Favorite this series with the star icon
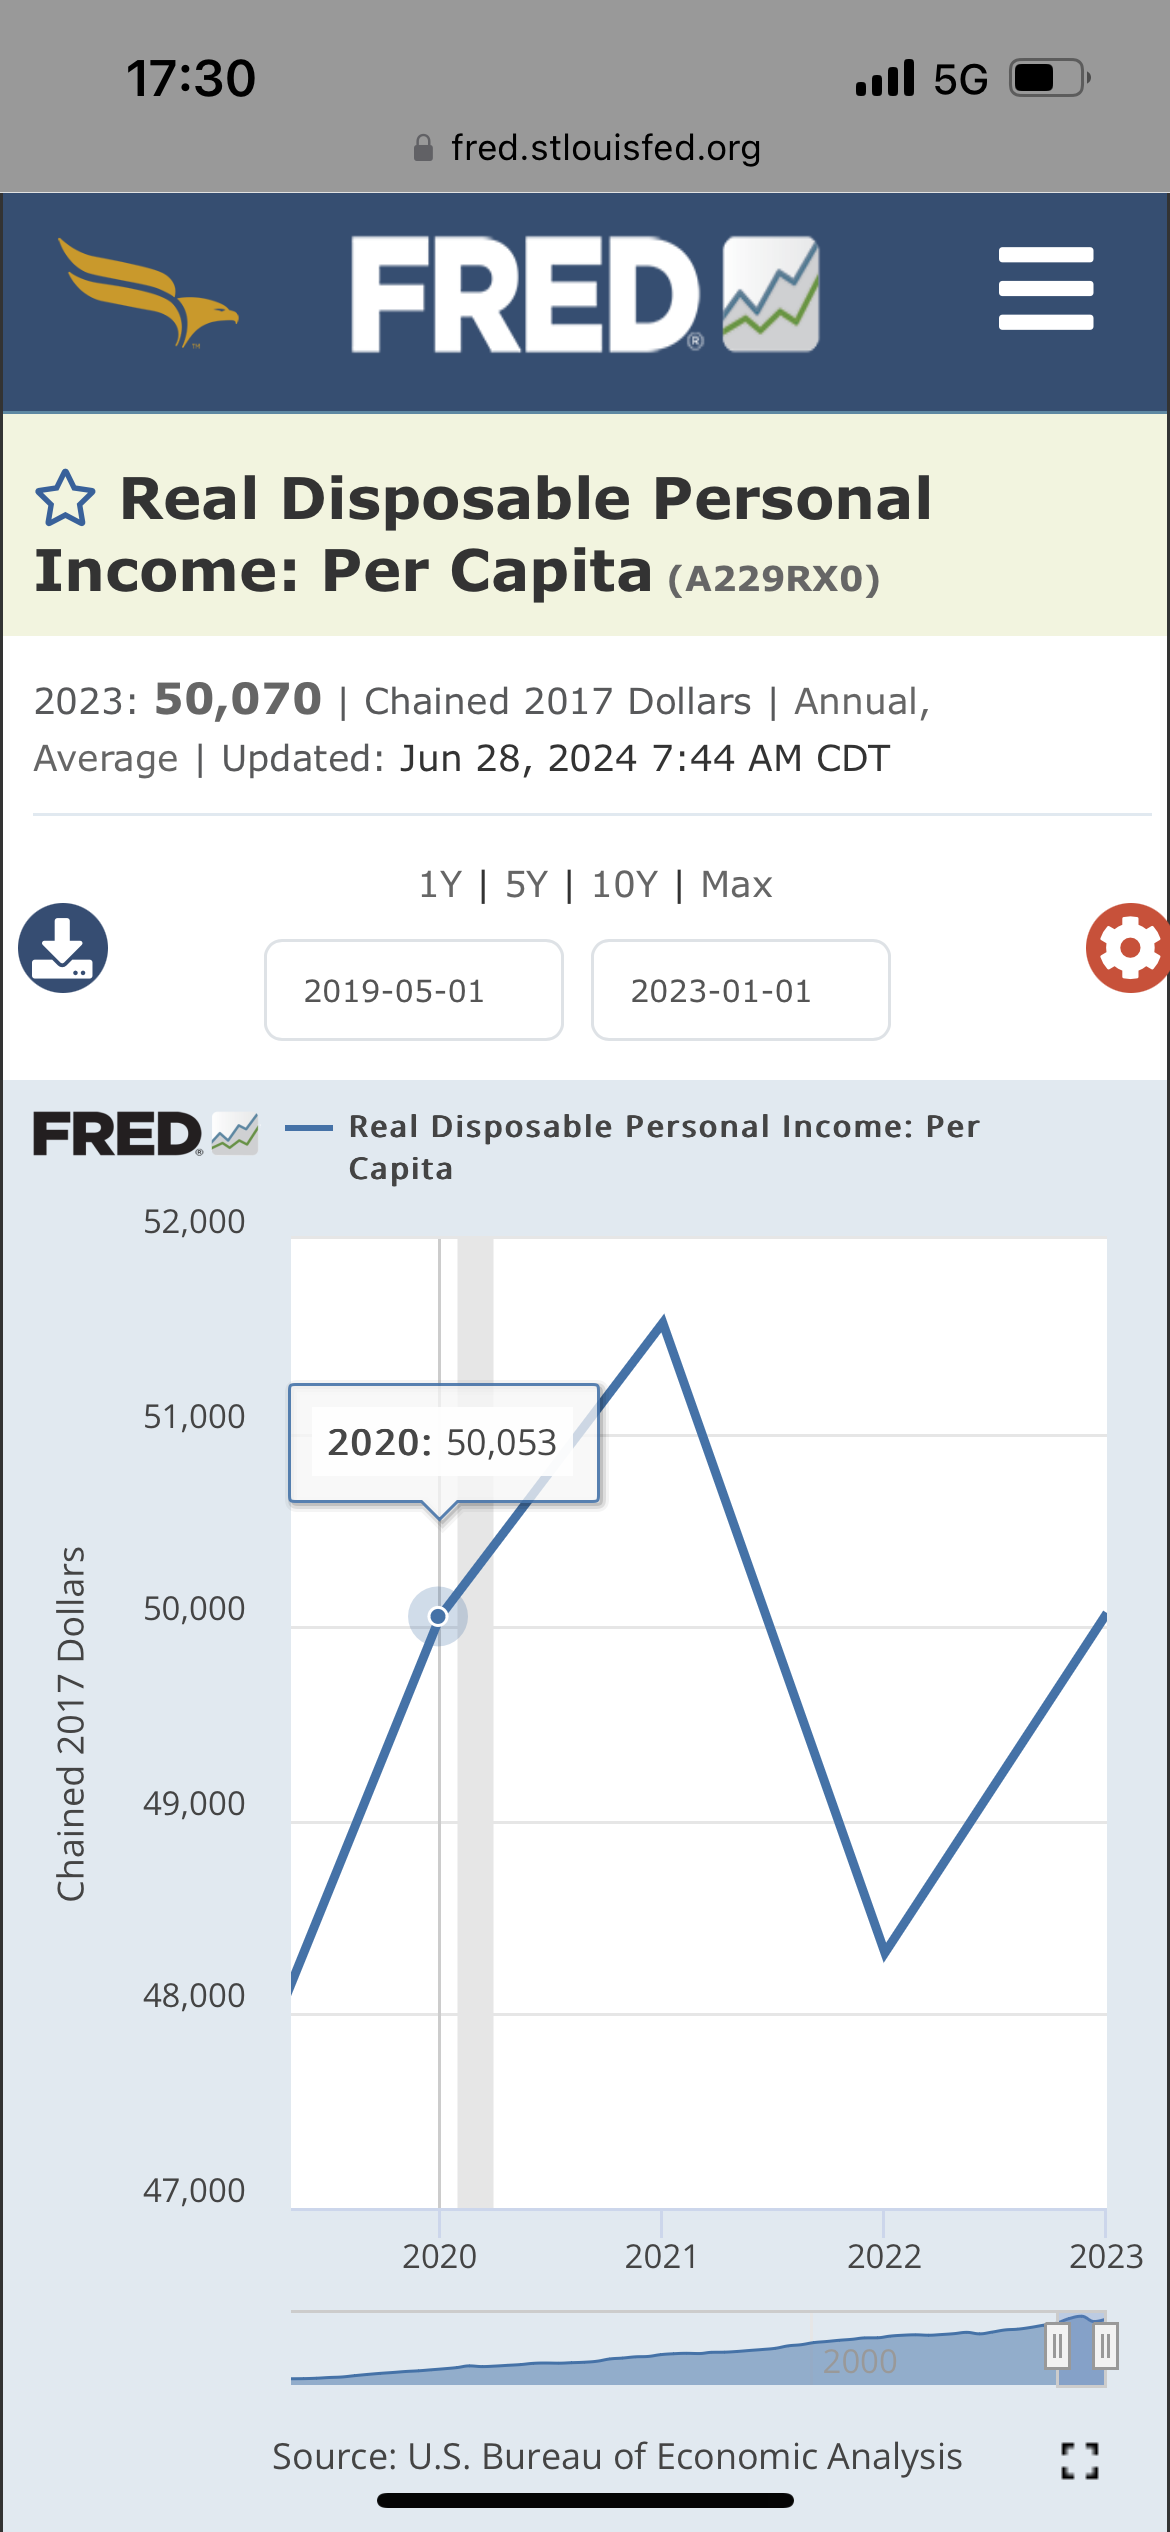1170x2532 pixels. [65, 499]
